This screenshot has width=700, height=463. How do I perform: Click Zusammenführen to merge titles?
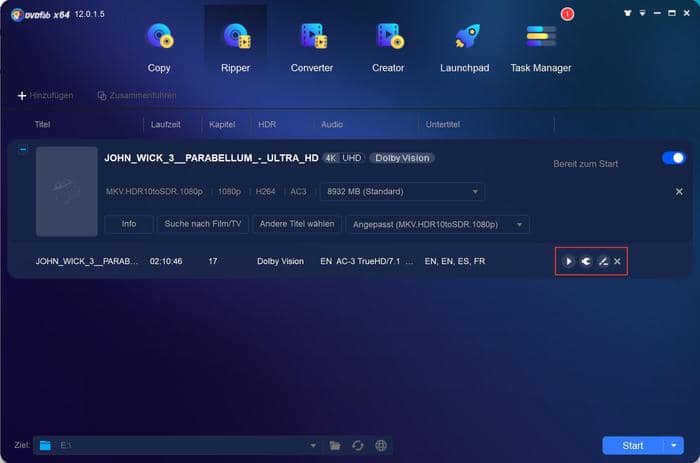(137, 96)
